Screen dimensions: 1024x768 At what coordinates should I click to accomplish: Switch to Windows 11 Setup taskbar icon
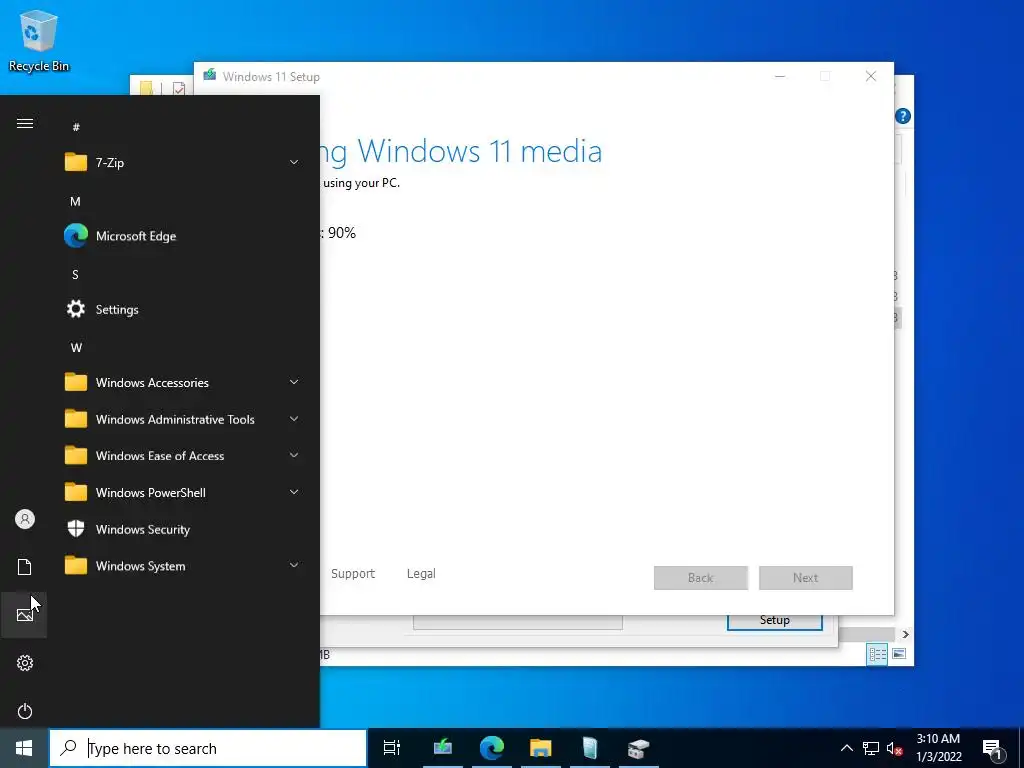pyautogui.click(x=443, y=748)
